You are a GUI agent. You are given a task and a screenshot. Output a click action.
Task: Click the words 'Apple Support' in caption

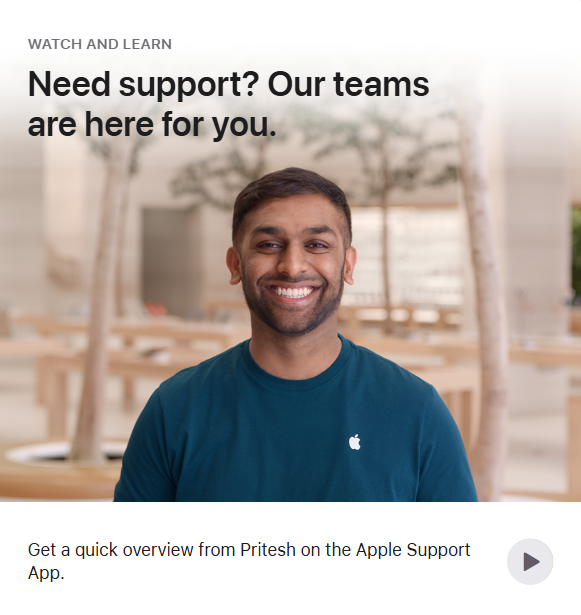click(413, 550)
